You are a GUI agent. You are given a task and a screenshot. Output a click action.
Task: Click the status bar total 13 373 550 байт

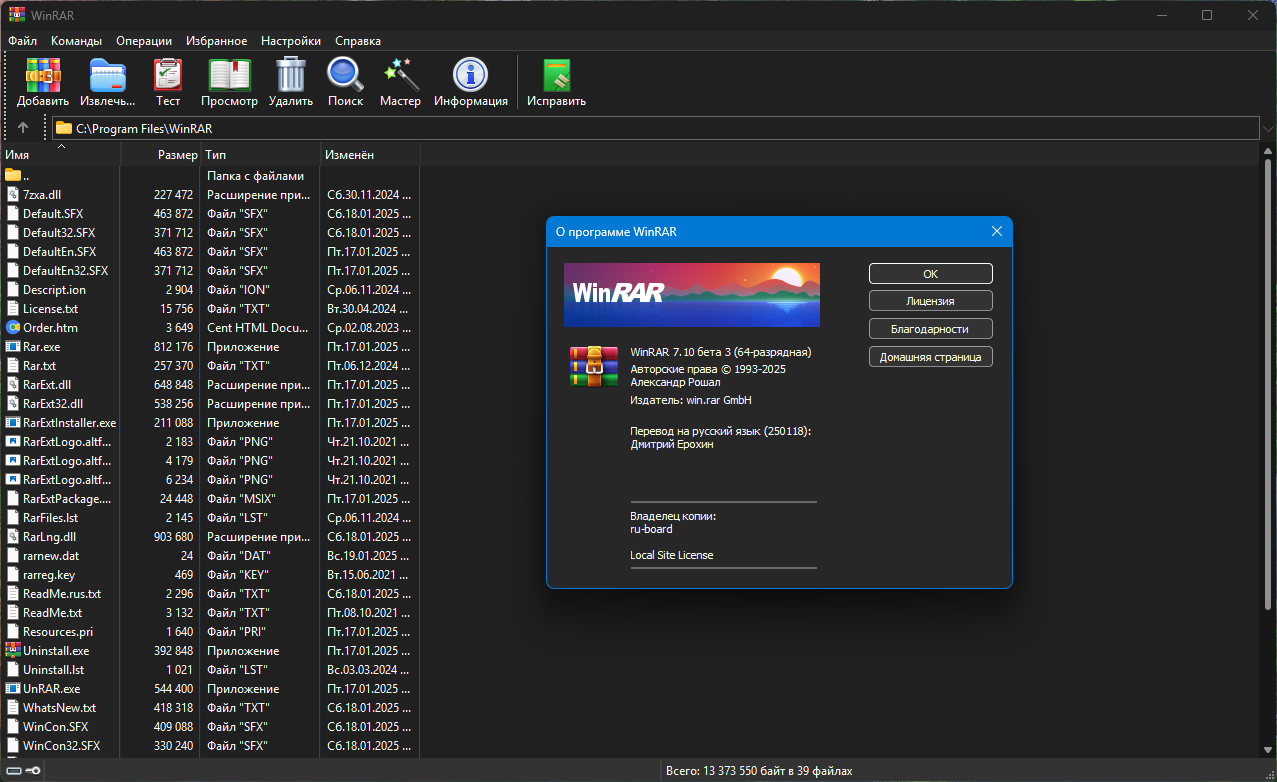click(760, 771)
